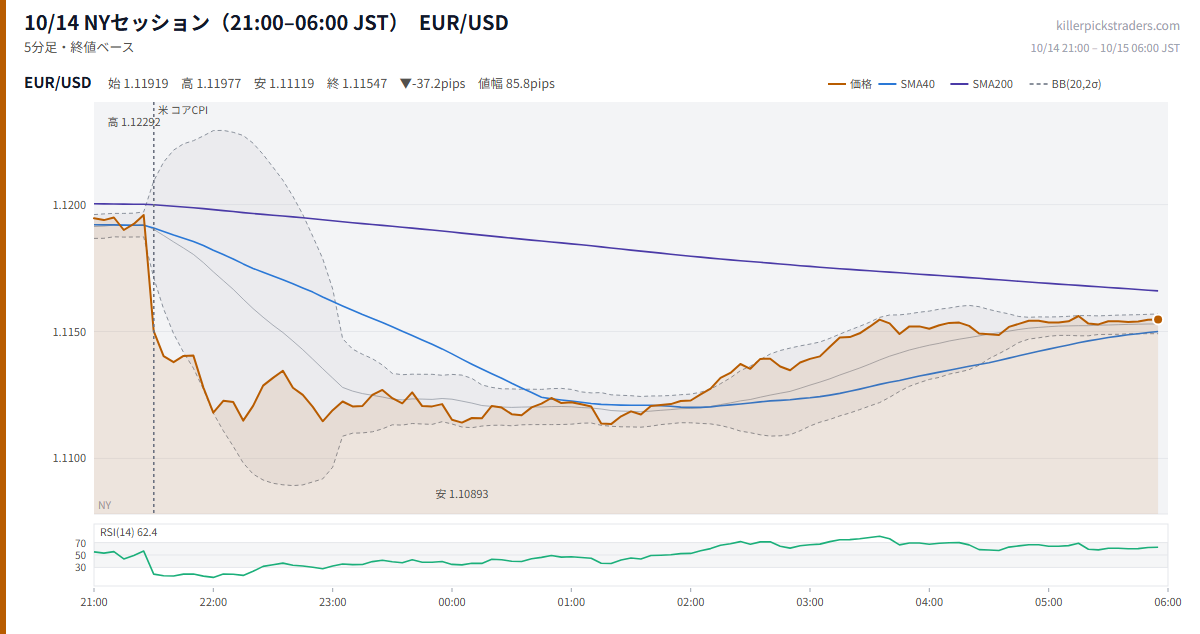Click the 00:00 time axis label
The image size is (1200, 634).
(452, 602)
